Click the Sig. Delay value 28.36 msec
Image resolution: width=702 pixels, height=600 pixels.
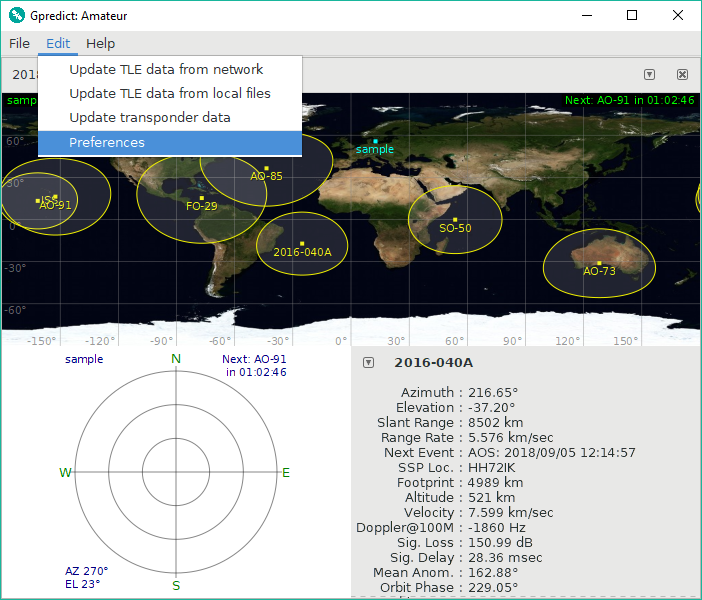[x=505, y=557]
